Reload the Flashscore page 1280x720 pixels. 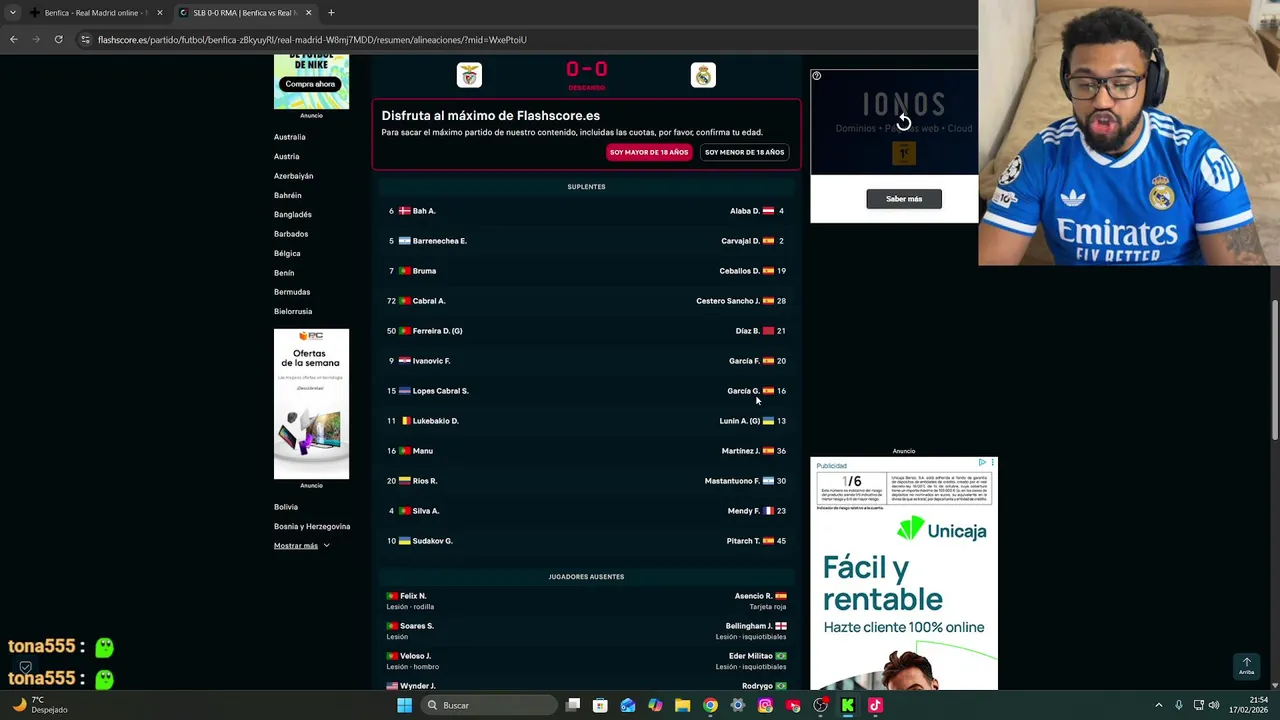[x=58, y=39]
